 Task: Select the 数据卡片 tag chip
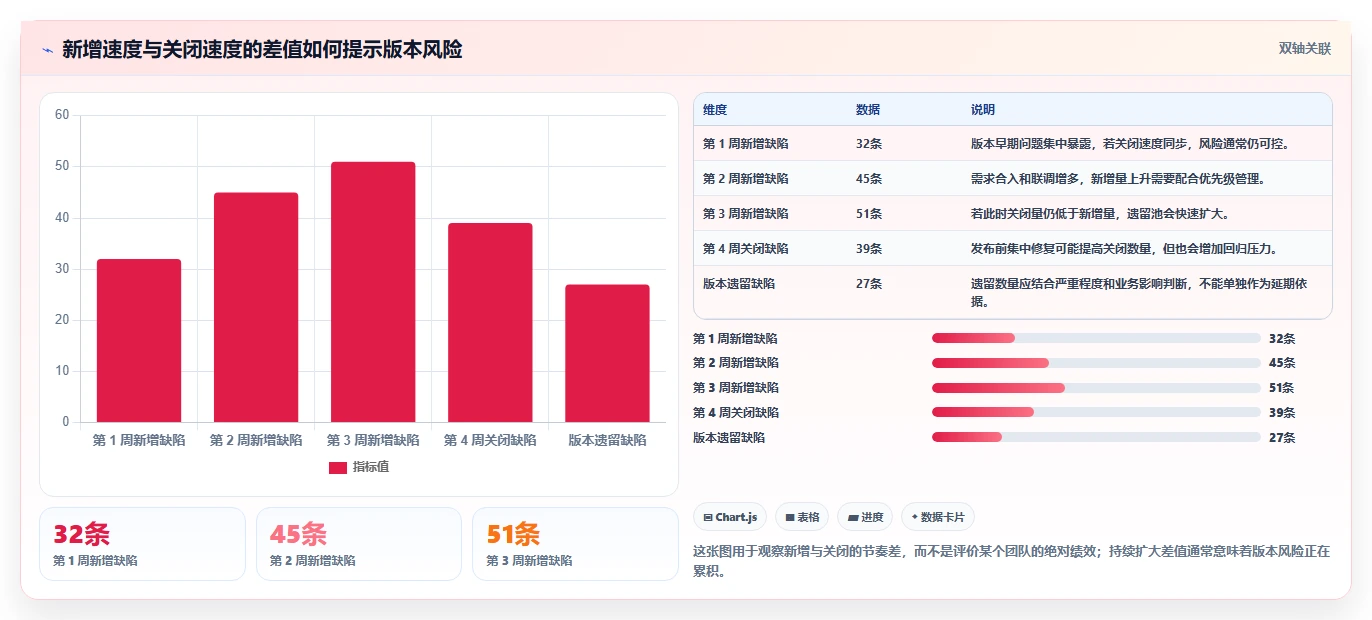pyautogui.click(x=937, y=517)
